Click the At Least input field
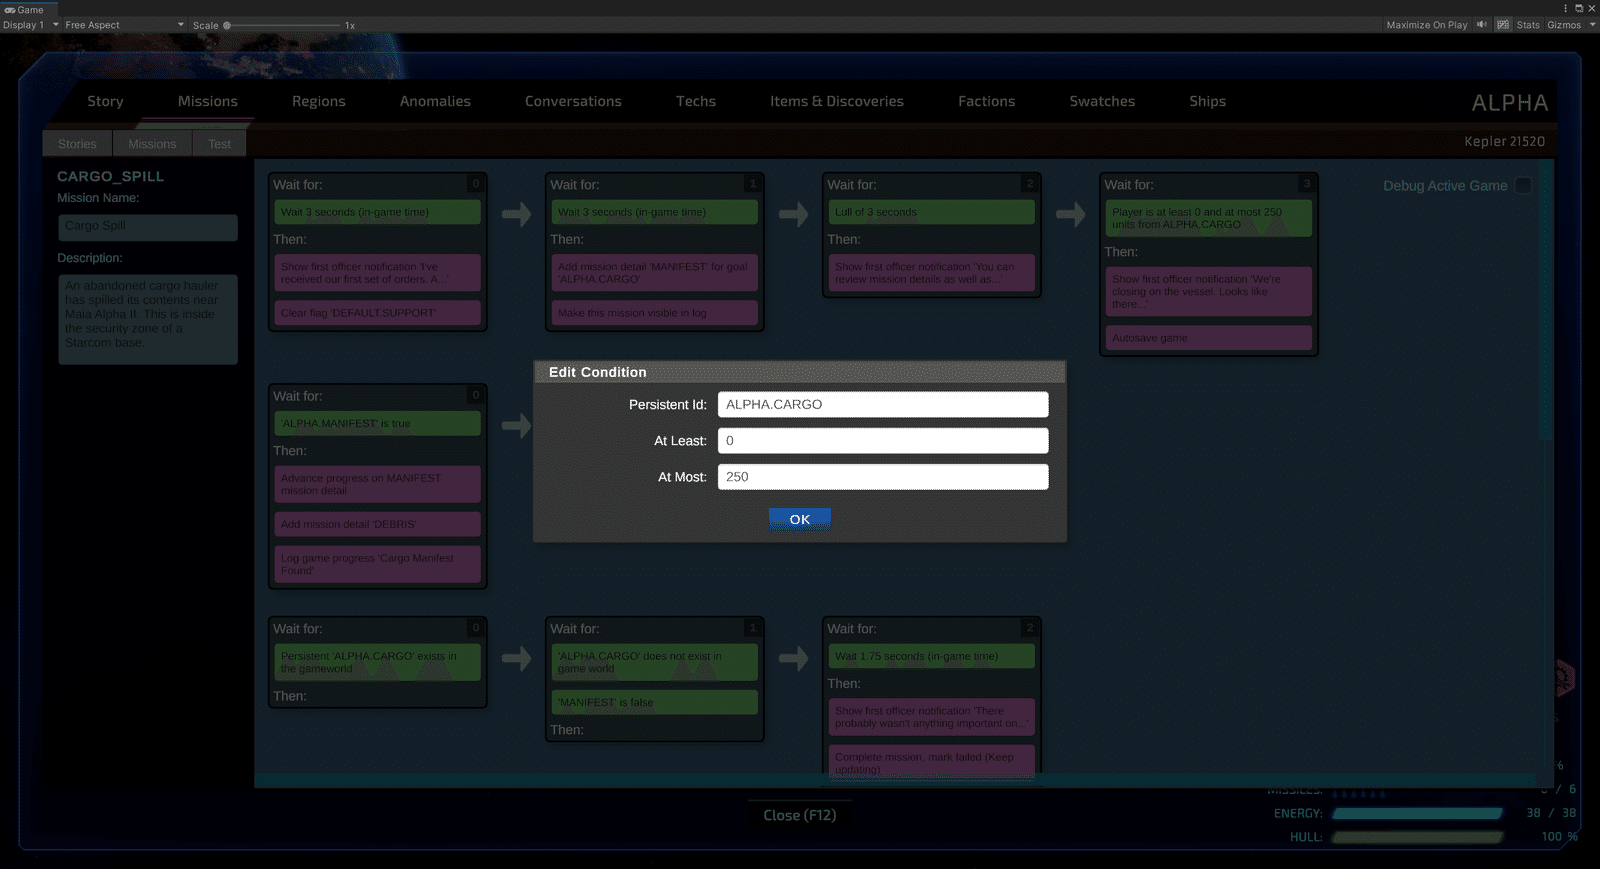The height and width of the screenshot is (869, 1600). pyautogui.click(x=883, y=440)
